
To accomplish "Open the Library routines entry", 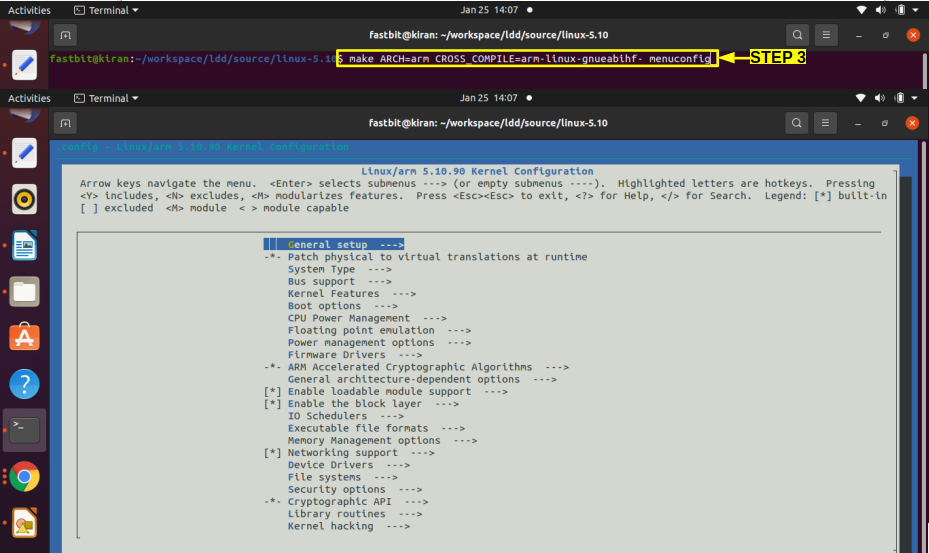I will 355,514.
